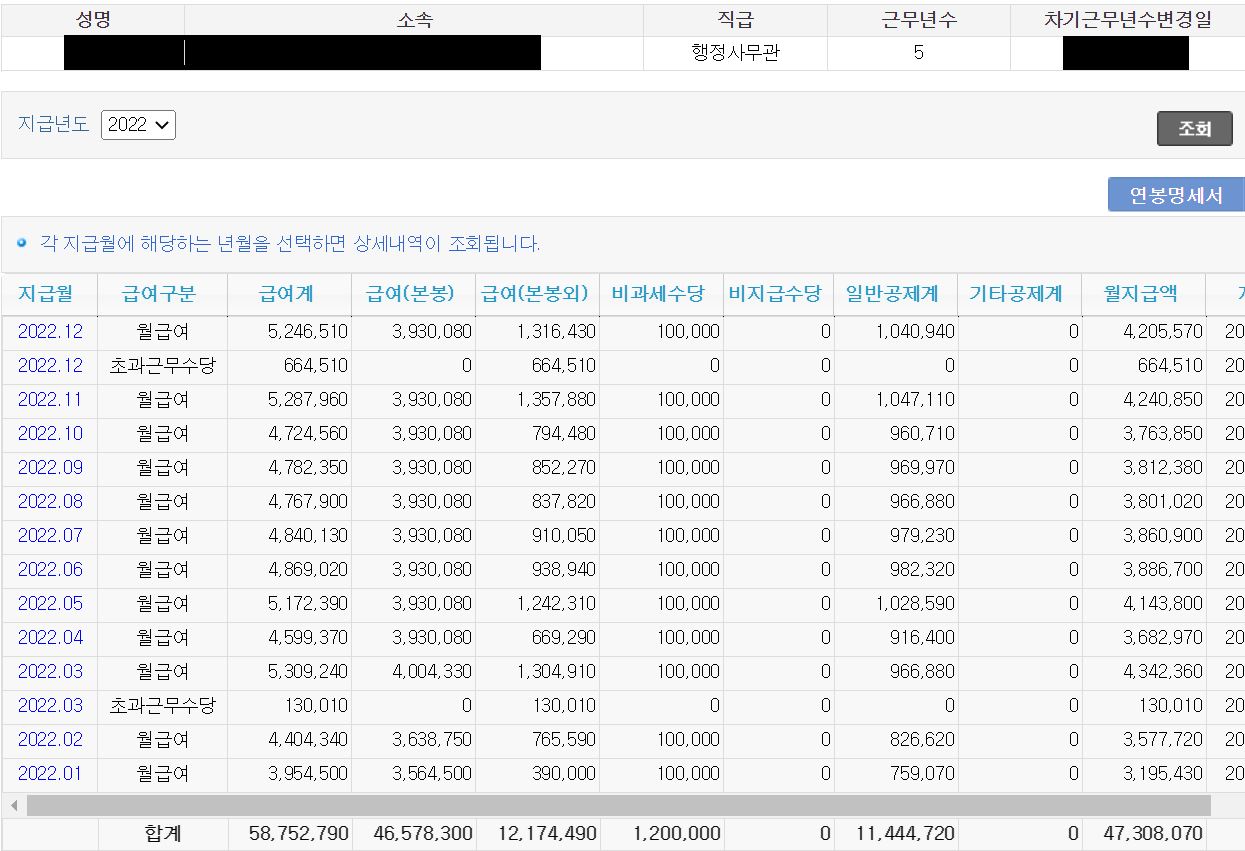Viewport: 1245px width, 851px height.
Task: Select the 47,308,070 total 월지급액 cell
Action: (1144, 833)
